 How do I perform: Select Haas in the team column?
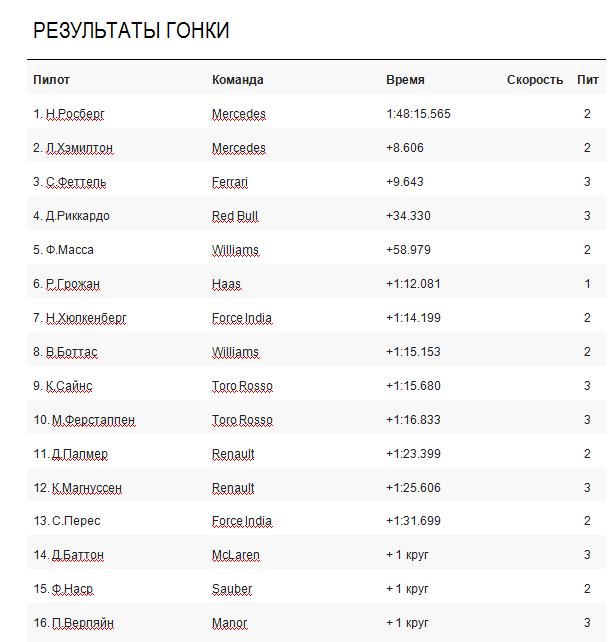[226, 284]
